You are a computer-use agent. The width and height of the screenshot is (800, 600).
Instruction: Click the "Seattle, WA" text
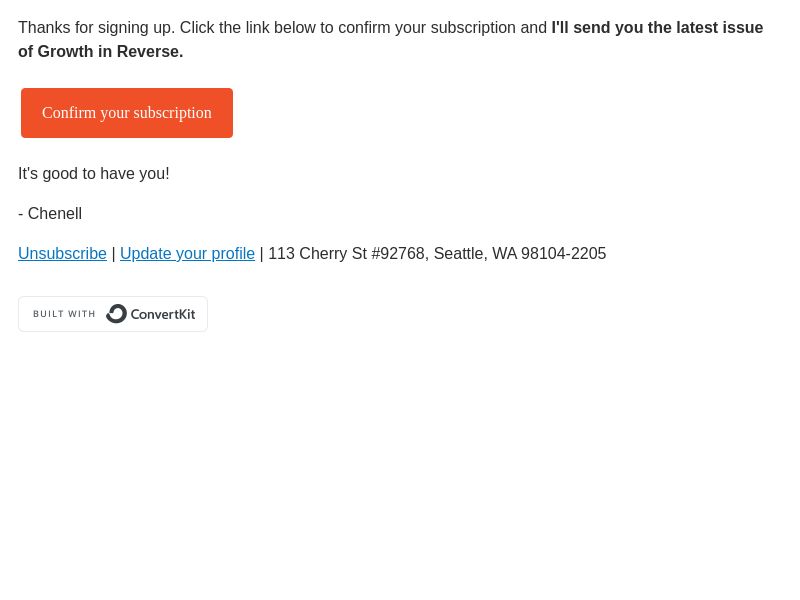[476, 254]
